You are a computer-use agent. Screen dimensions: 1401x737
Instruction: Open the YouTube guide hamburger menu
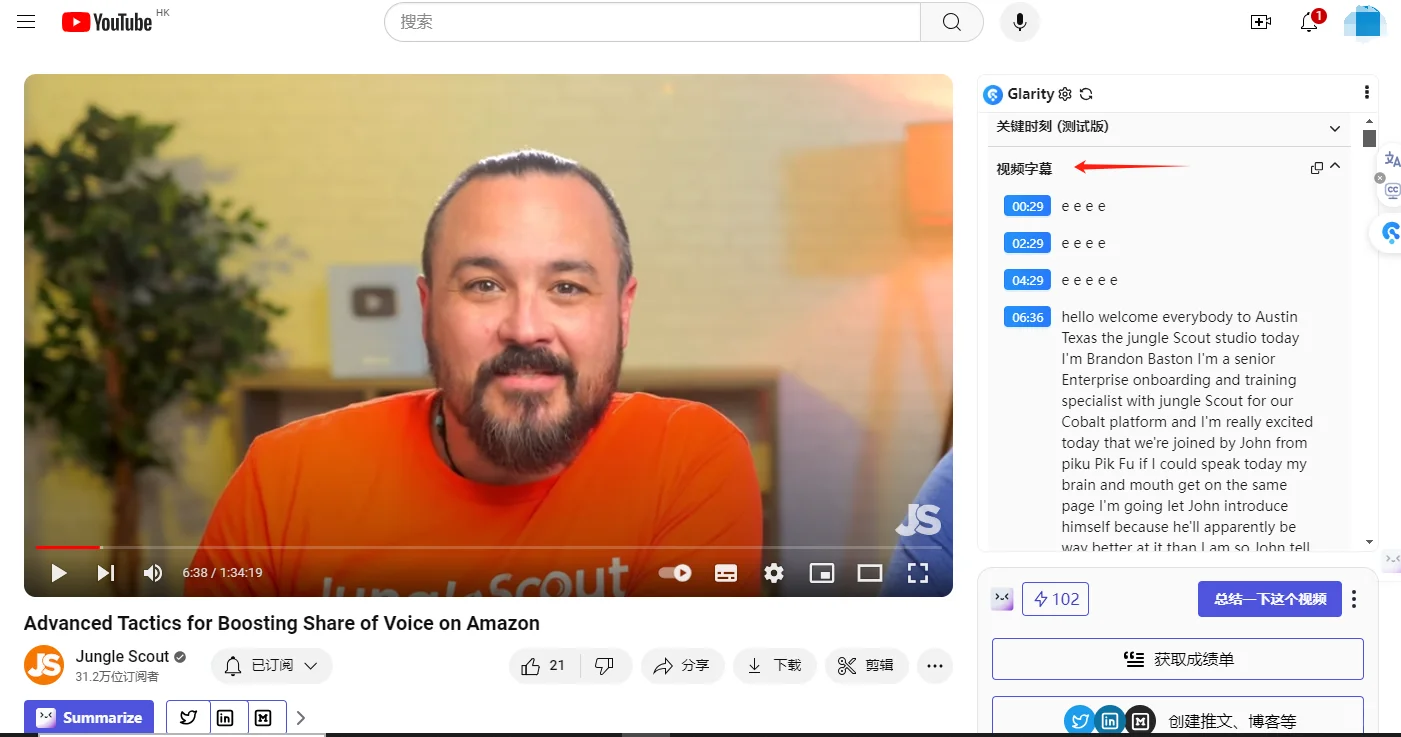(26, 22)
